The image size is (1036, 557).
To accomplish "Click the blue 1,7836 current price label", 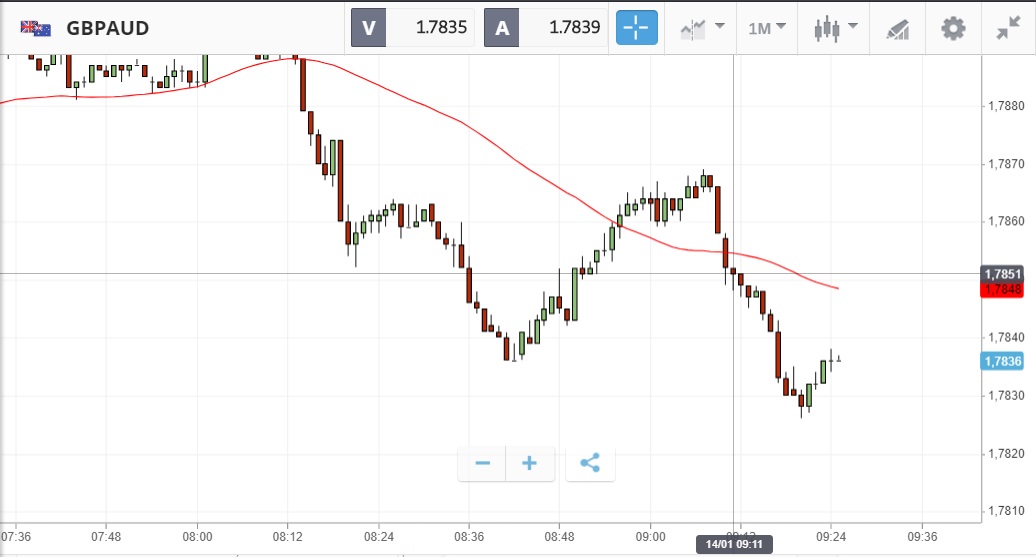I will point(1002,361).
